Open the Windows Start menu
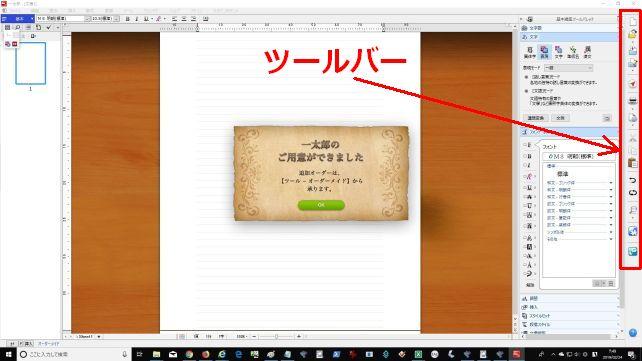The width and height of the screenshot is (642, 361). pyautogui.click(x=8, y=354)
